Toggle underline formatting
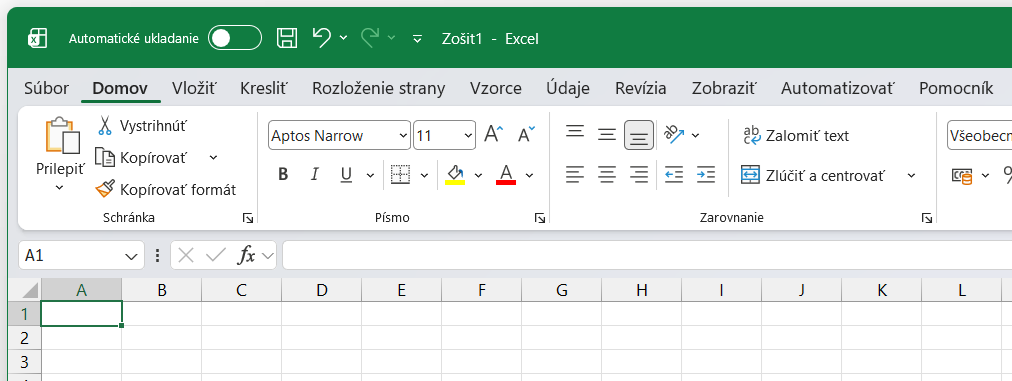Screen dimensions: 1012x381 click(346, 174)
